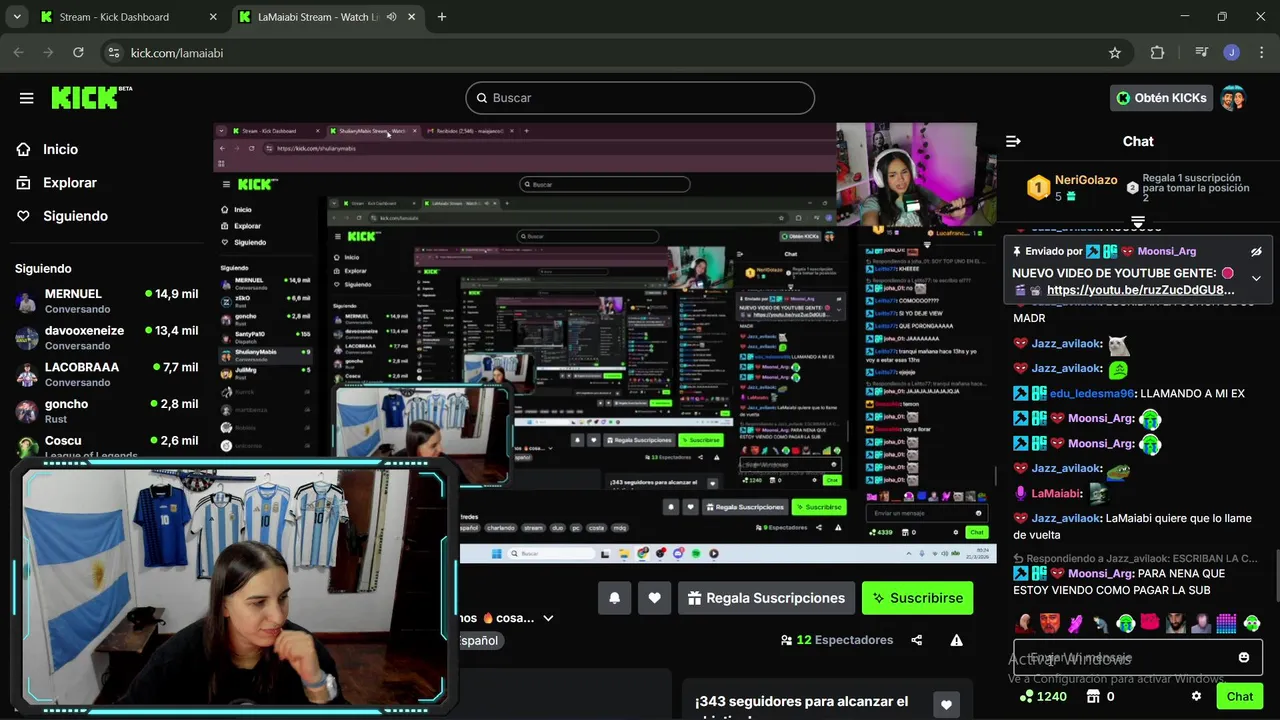Screen dimensions: 1280x720
Task: Select the last green headphones emote
Action: click(1252, 624)
